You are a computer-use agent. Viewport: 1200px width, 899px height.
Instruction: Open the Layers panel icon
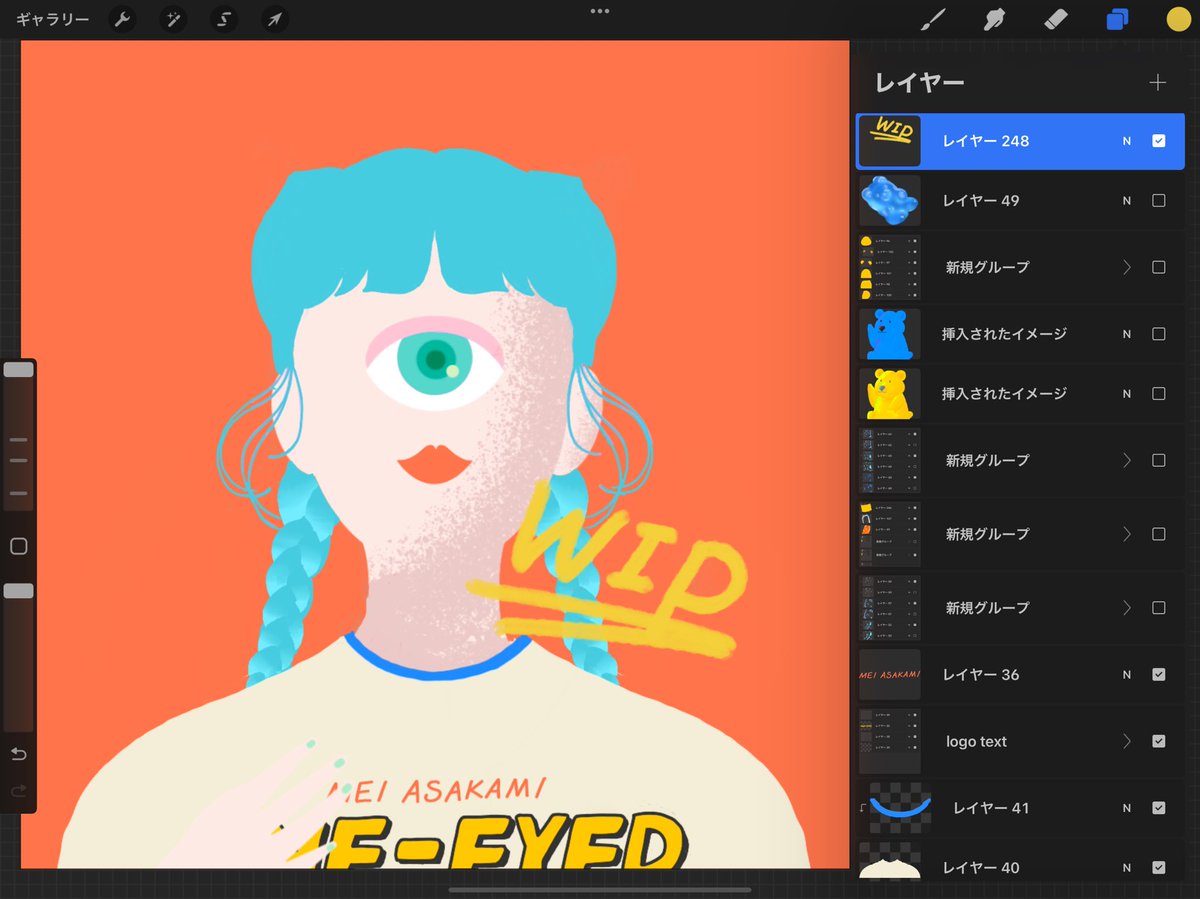(1117, 18)
